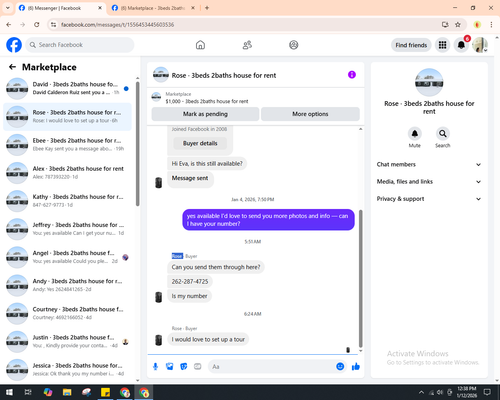Open the Justin conversation
The width and height of the screenshot is (500, 400).
(x=67, y=341)
